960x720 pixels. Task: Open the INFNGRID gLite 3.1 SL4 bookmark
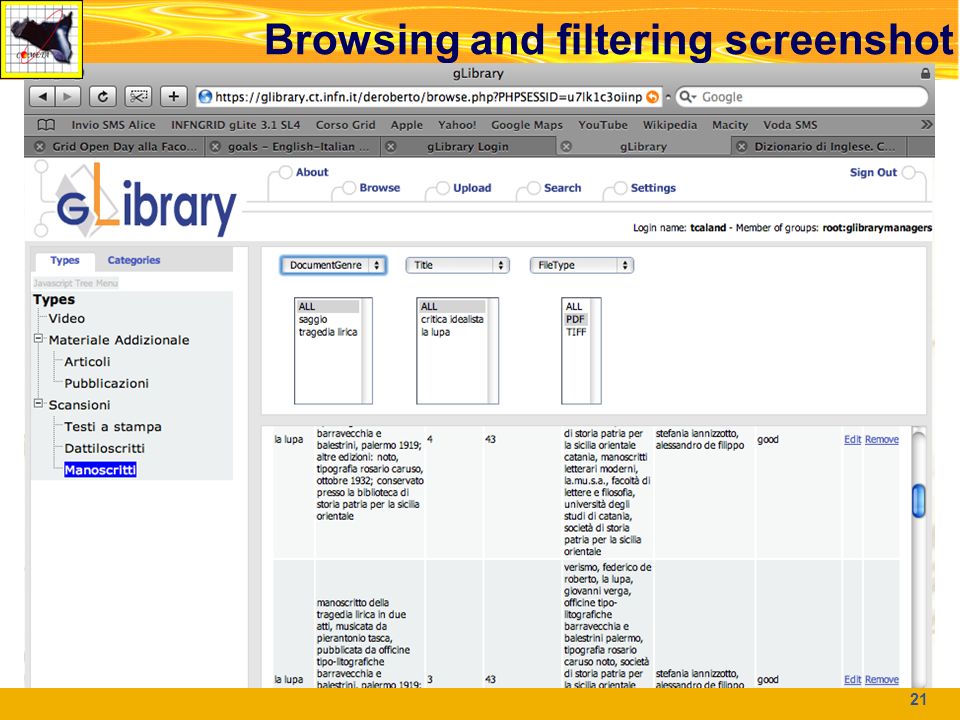pyautogui.click(x=236, y=125)
